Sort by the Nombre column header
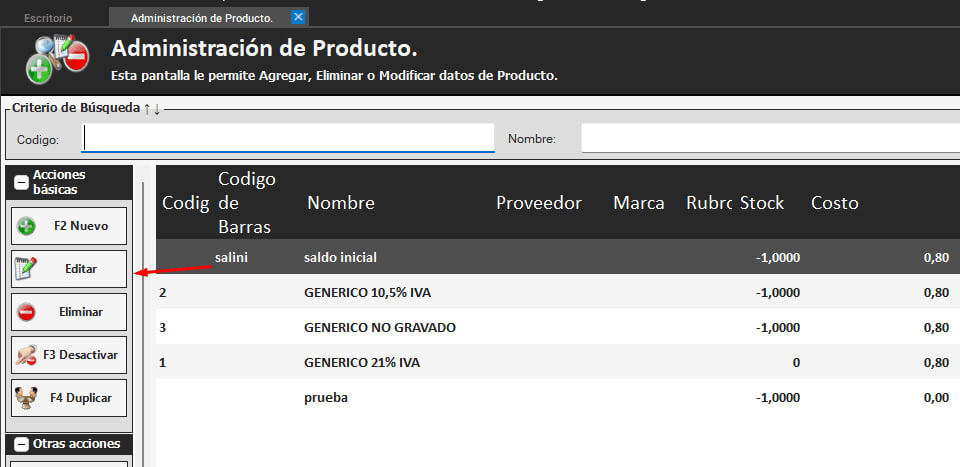960x467 pixels. (x=341, y=203)
